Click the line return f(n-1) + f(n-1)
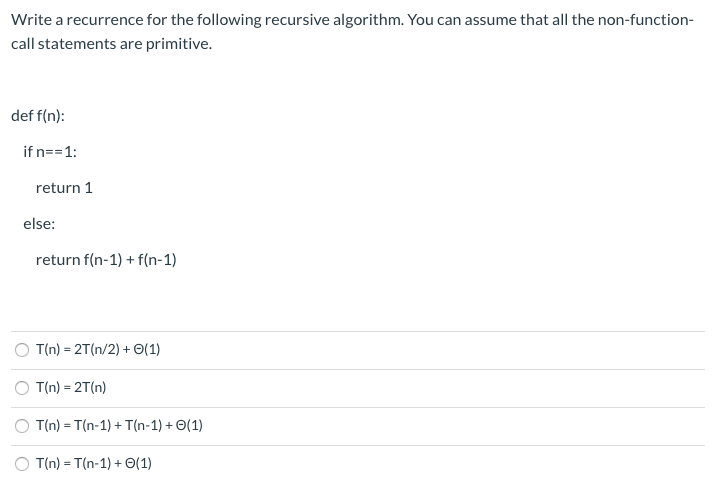Screen dimensions: 720x498 click(106, 260)
